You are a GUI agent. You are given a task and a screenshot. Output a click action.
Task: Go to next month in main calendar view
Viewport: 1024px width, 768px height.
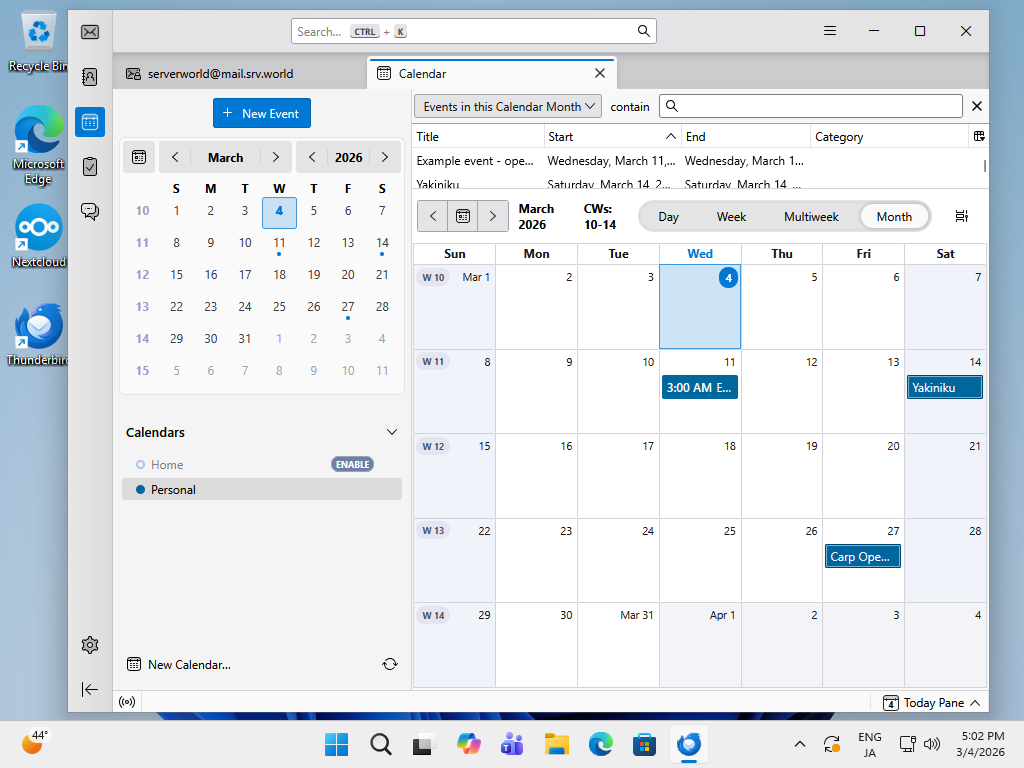[493, 216]
